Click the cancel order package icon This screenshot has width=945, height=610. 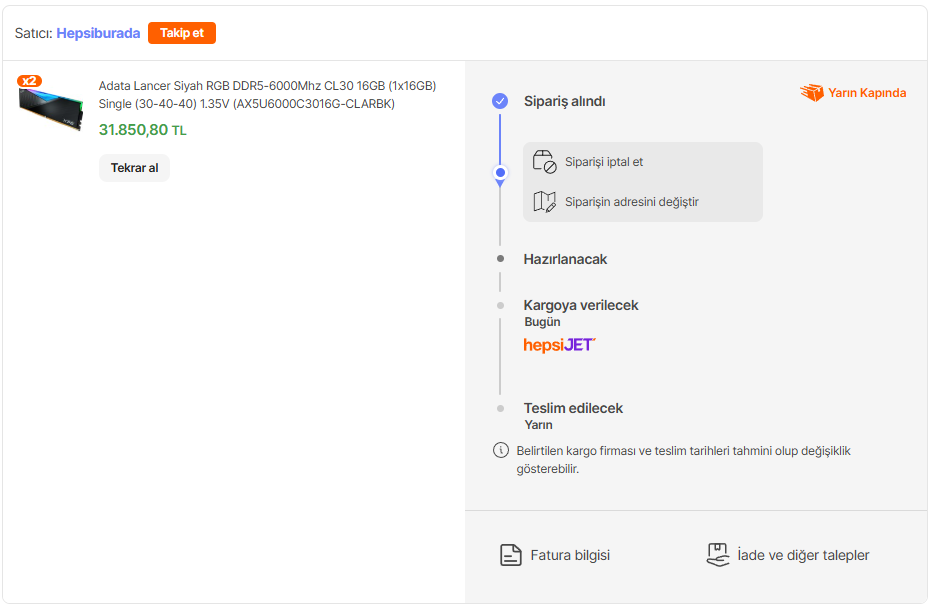tap(544, 162)
